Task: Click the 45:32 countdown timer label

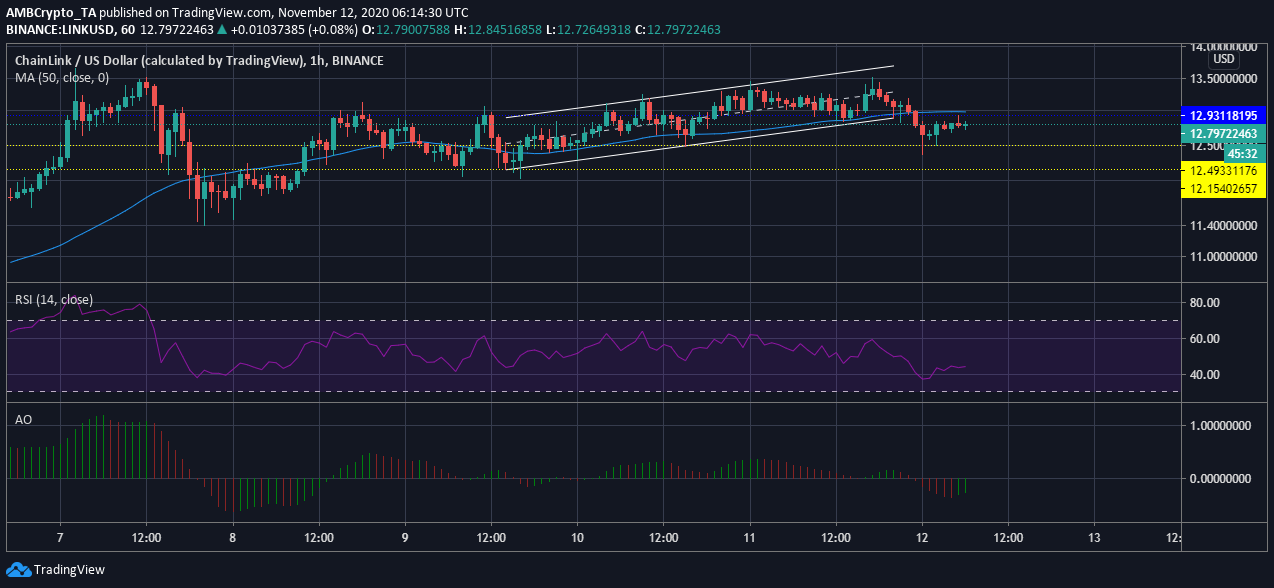Action: click(x=1243, y=154)
